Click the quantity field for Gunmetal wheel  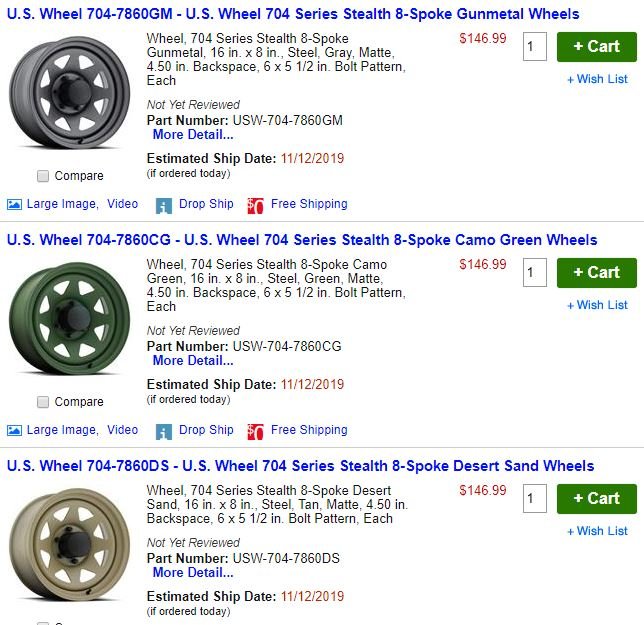[x=534, y=46]
